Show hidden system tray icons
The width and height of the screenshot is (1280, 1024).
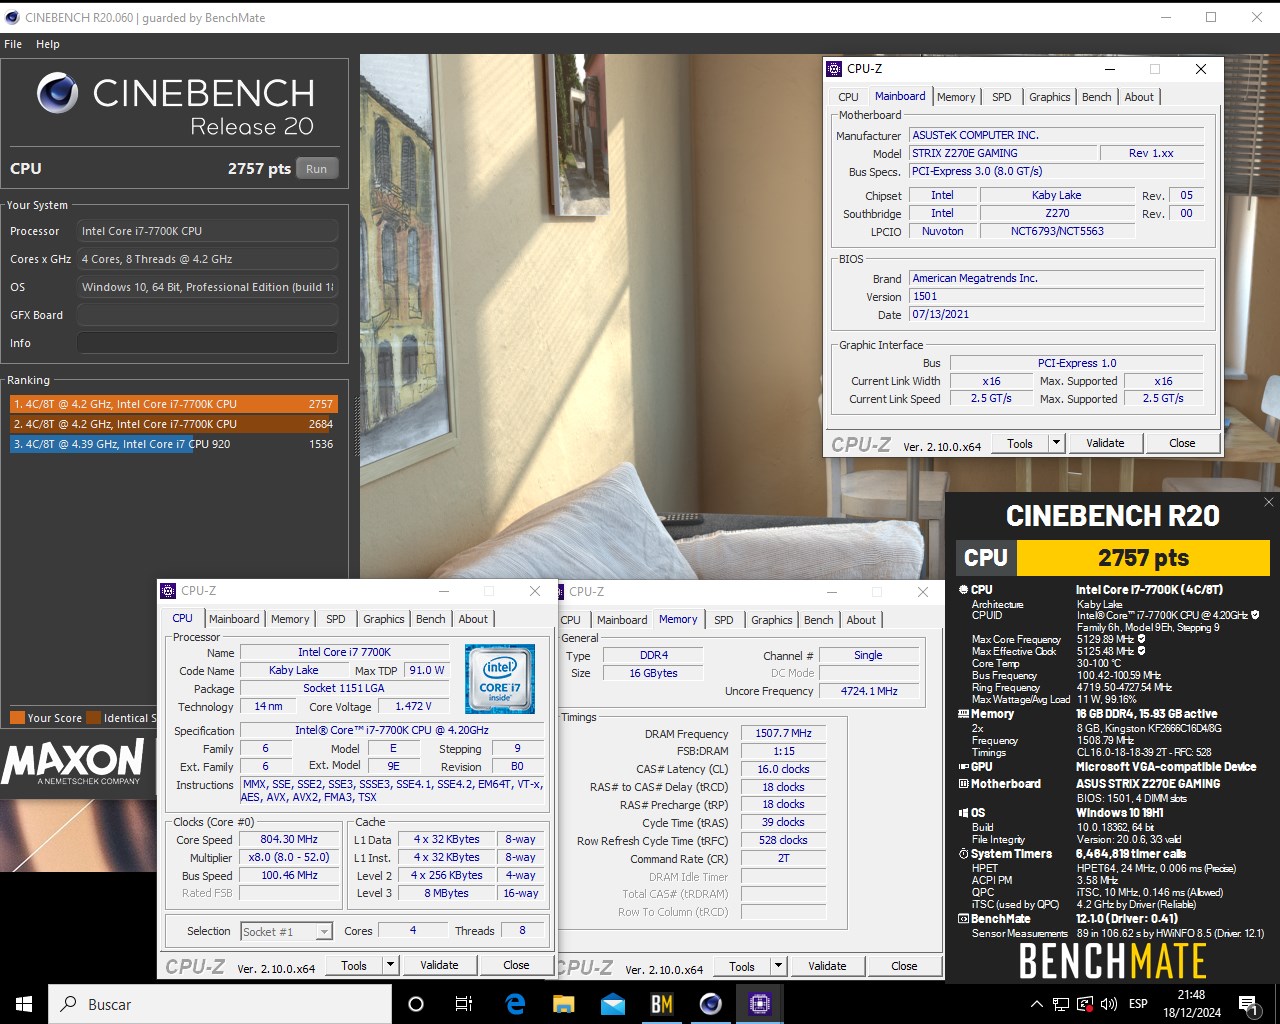pyautogui.click(x=1037, y=1004)
